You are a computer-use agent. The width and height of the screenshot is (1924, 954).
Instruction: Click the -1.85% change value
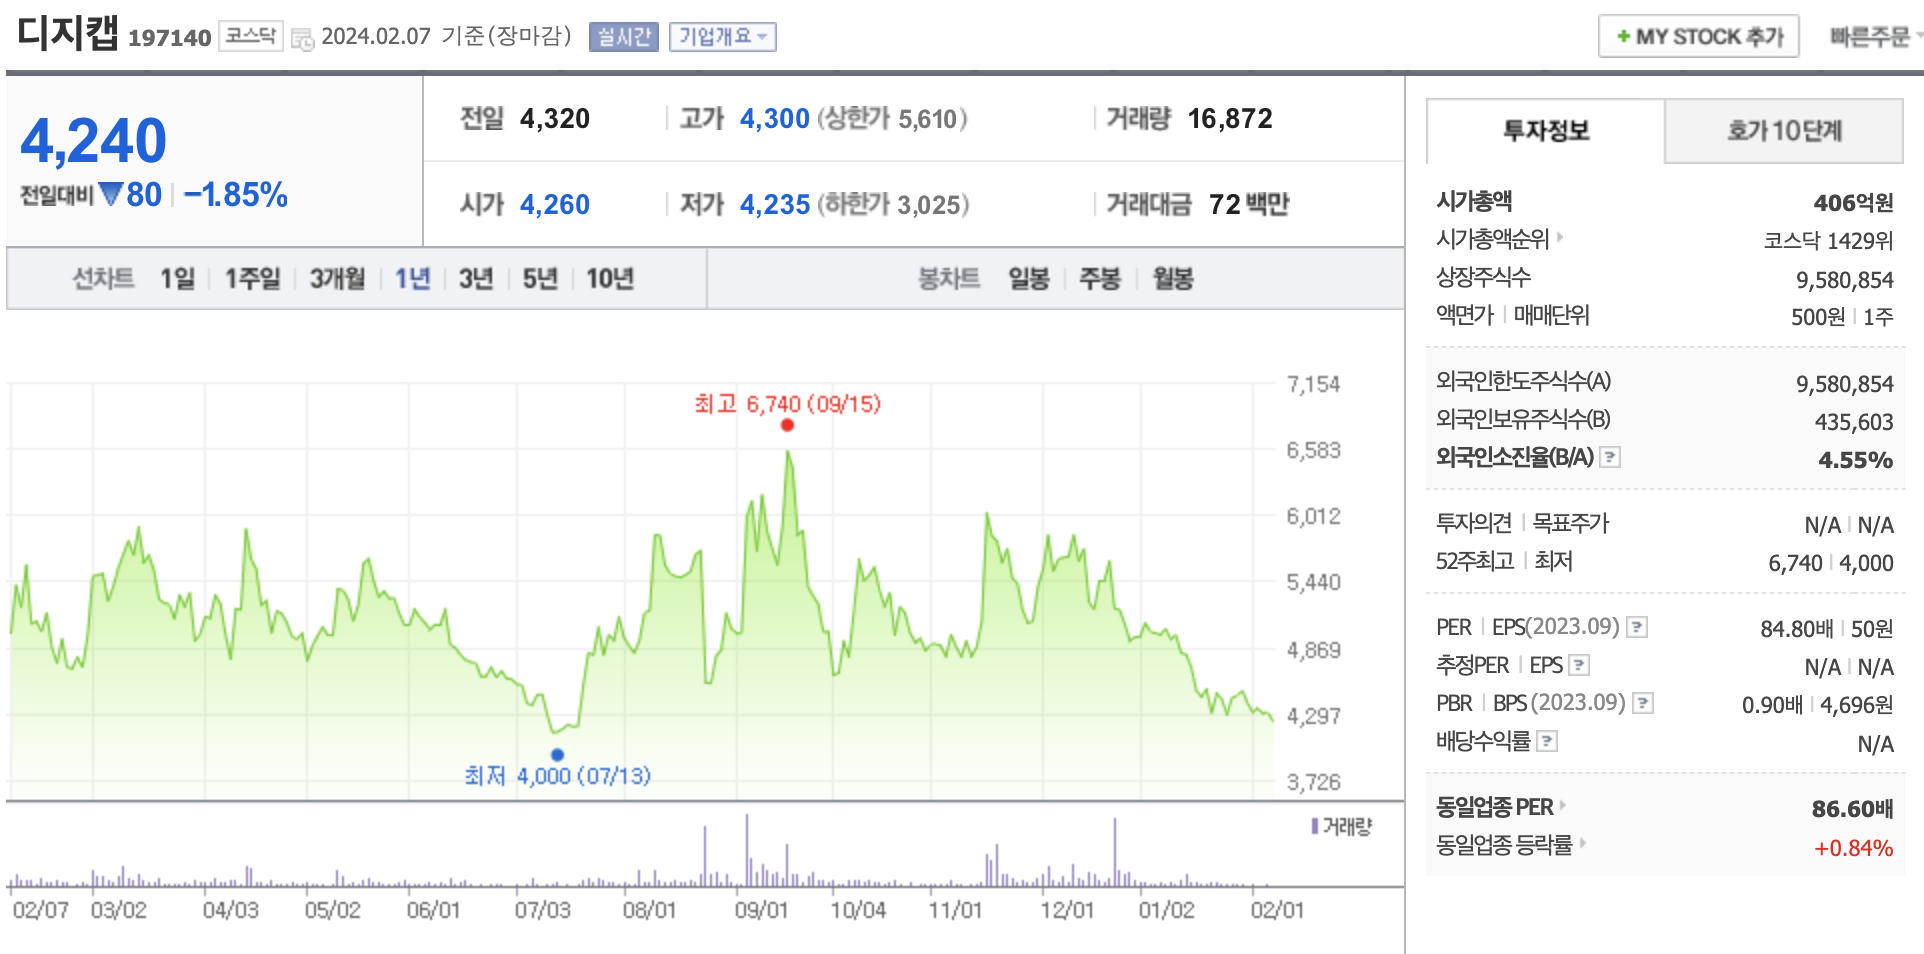[x=236, y=194]
